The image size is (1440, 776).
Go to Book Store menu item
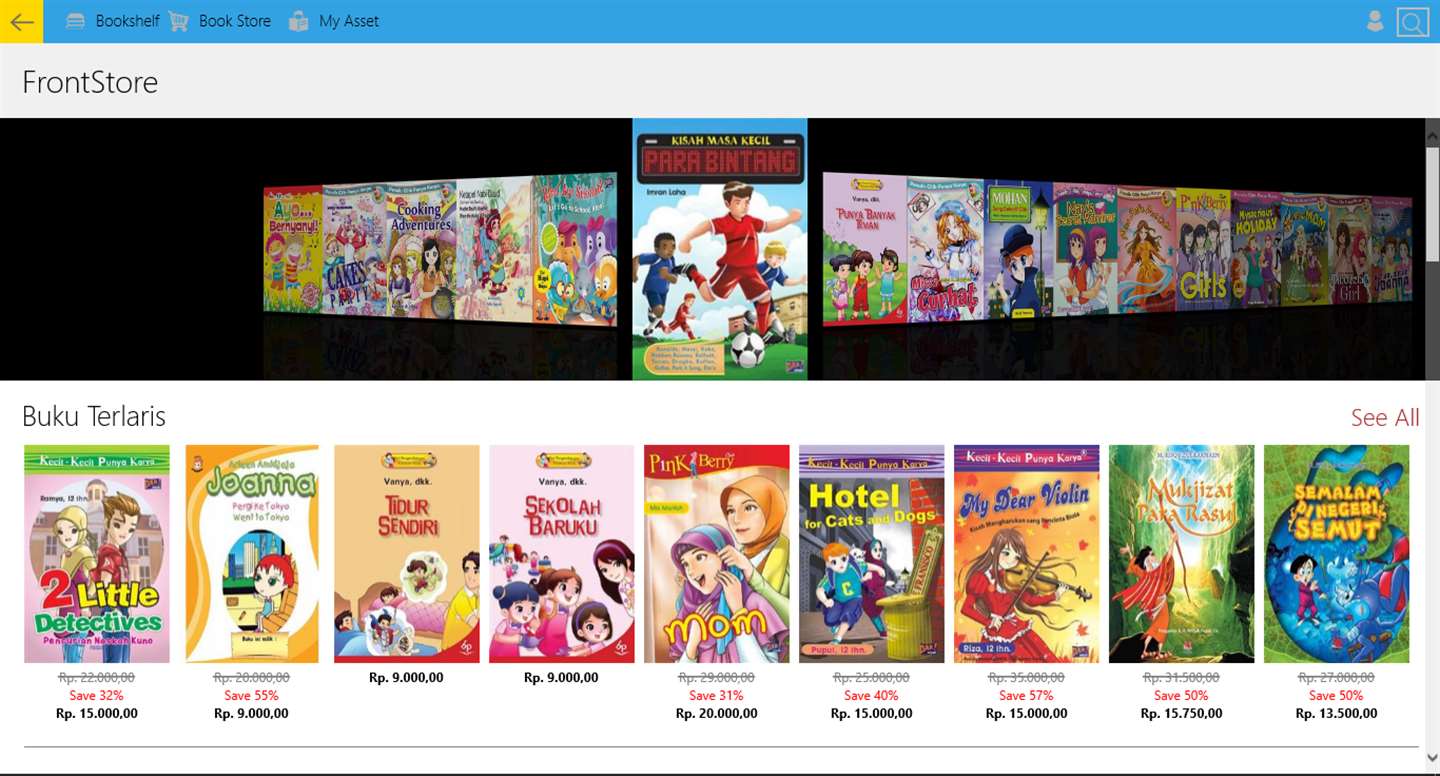point(235,21)
